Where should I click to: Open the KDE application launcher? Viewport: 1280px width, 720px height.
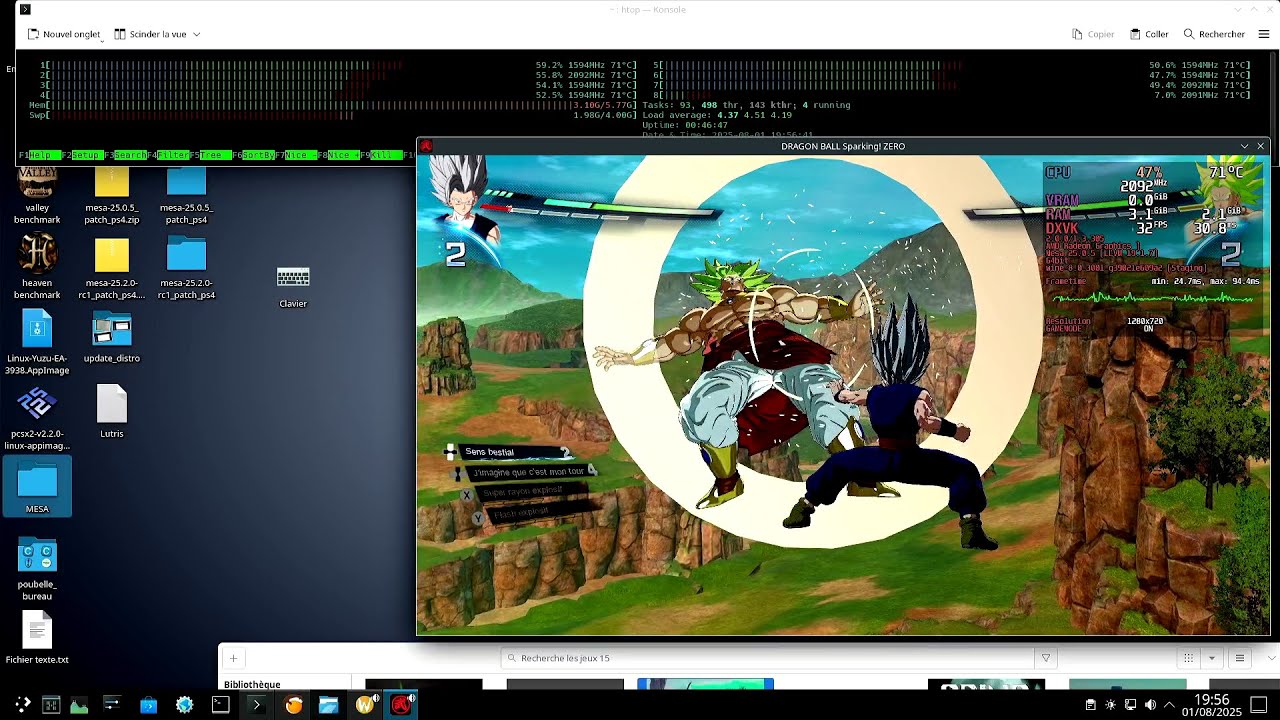click(22, 705)
